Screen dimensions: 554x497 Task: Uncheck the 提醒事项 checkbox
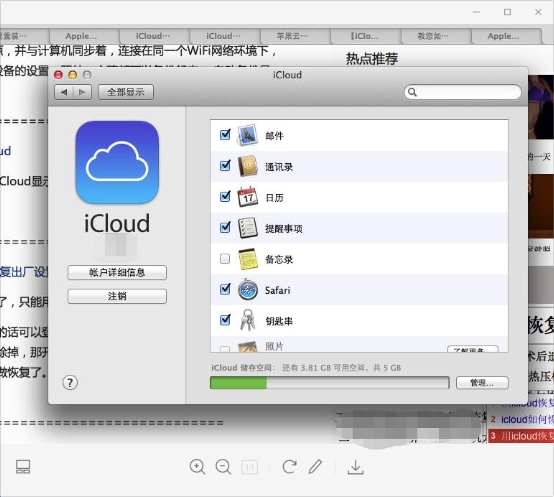(225, 227)
